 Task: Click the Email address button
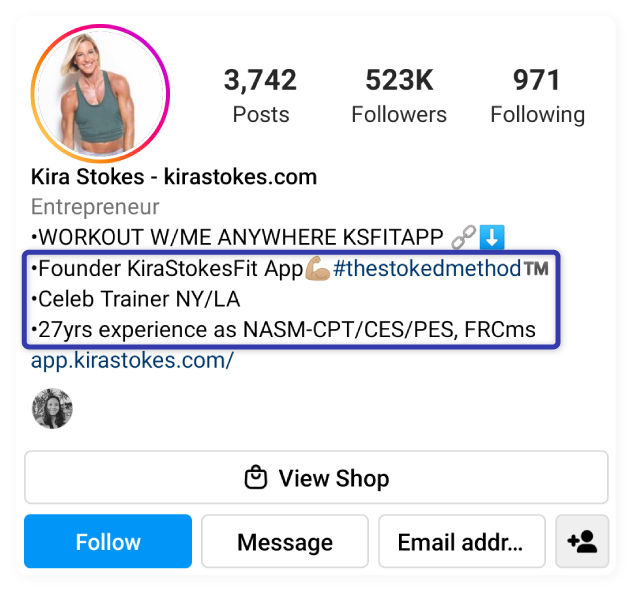pos(461,542)
